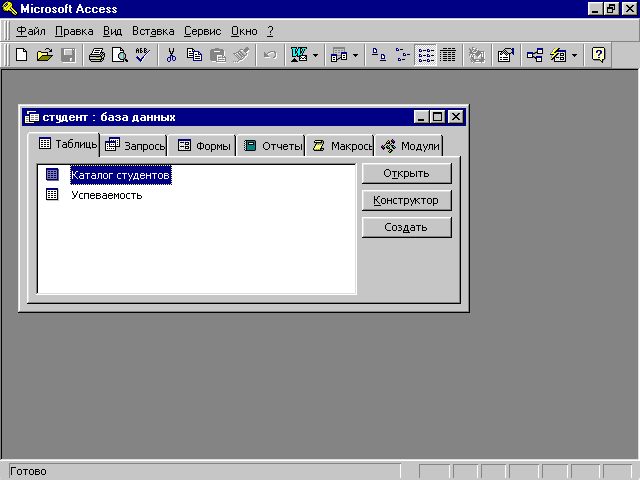Switch to List view button
This screenshot has height=480, width=640.
[426, 55]
